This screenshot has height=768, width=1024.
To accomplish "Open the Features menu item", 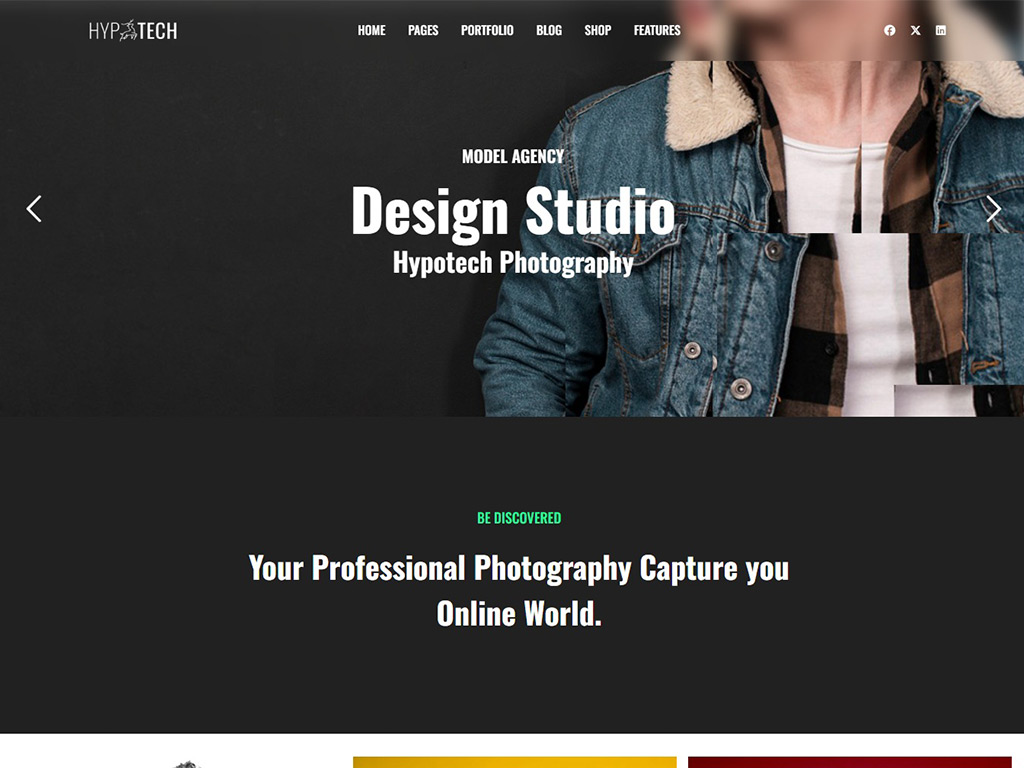I will 657,31.
